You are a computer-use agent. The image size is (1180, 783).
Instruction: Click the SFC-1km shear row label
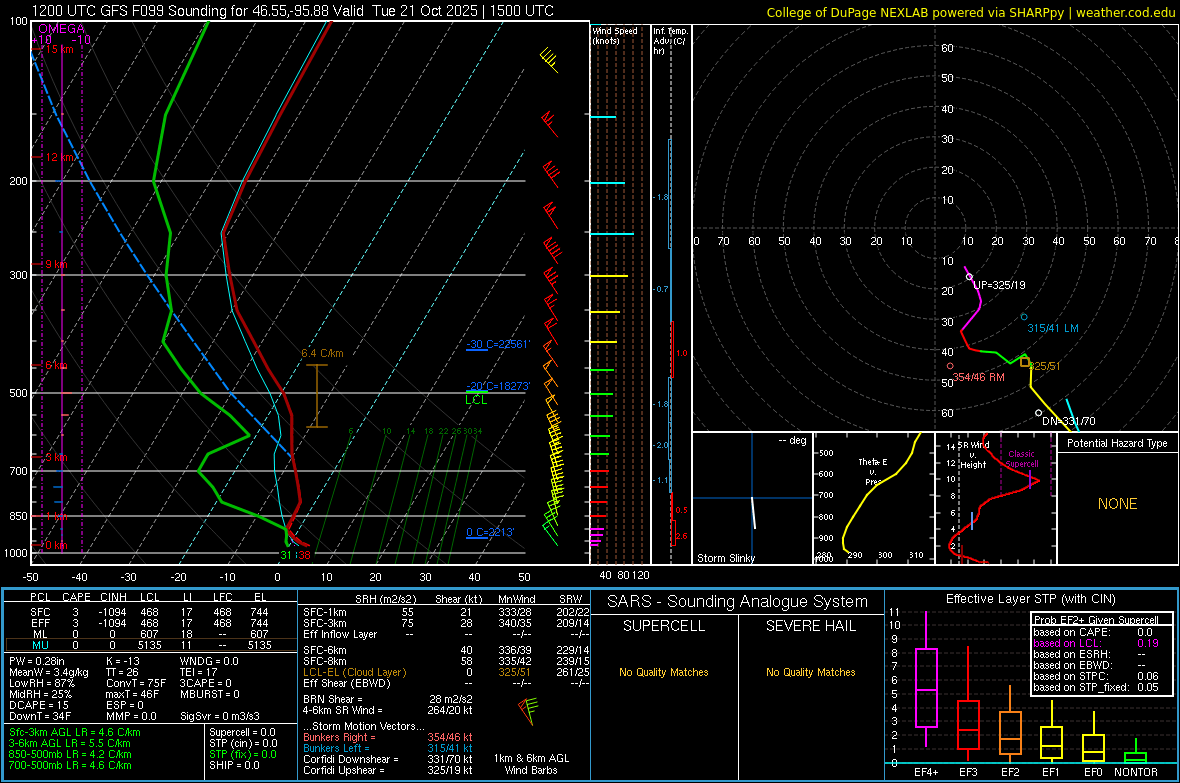(325, 612)
